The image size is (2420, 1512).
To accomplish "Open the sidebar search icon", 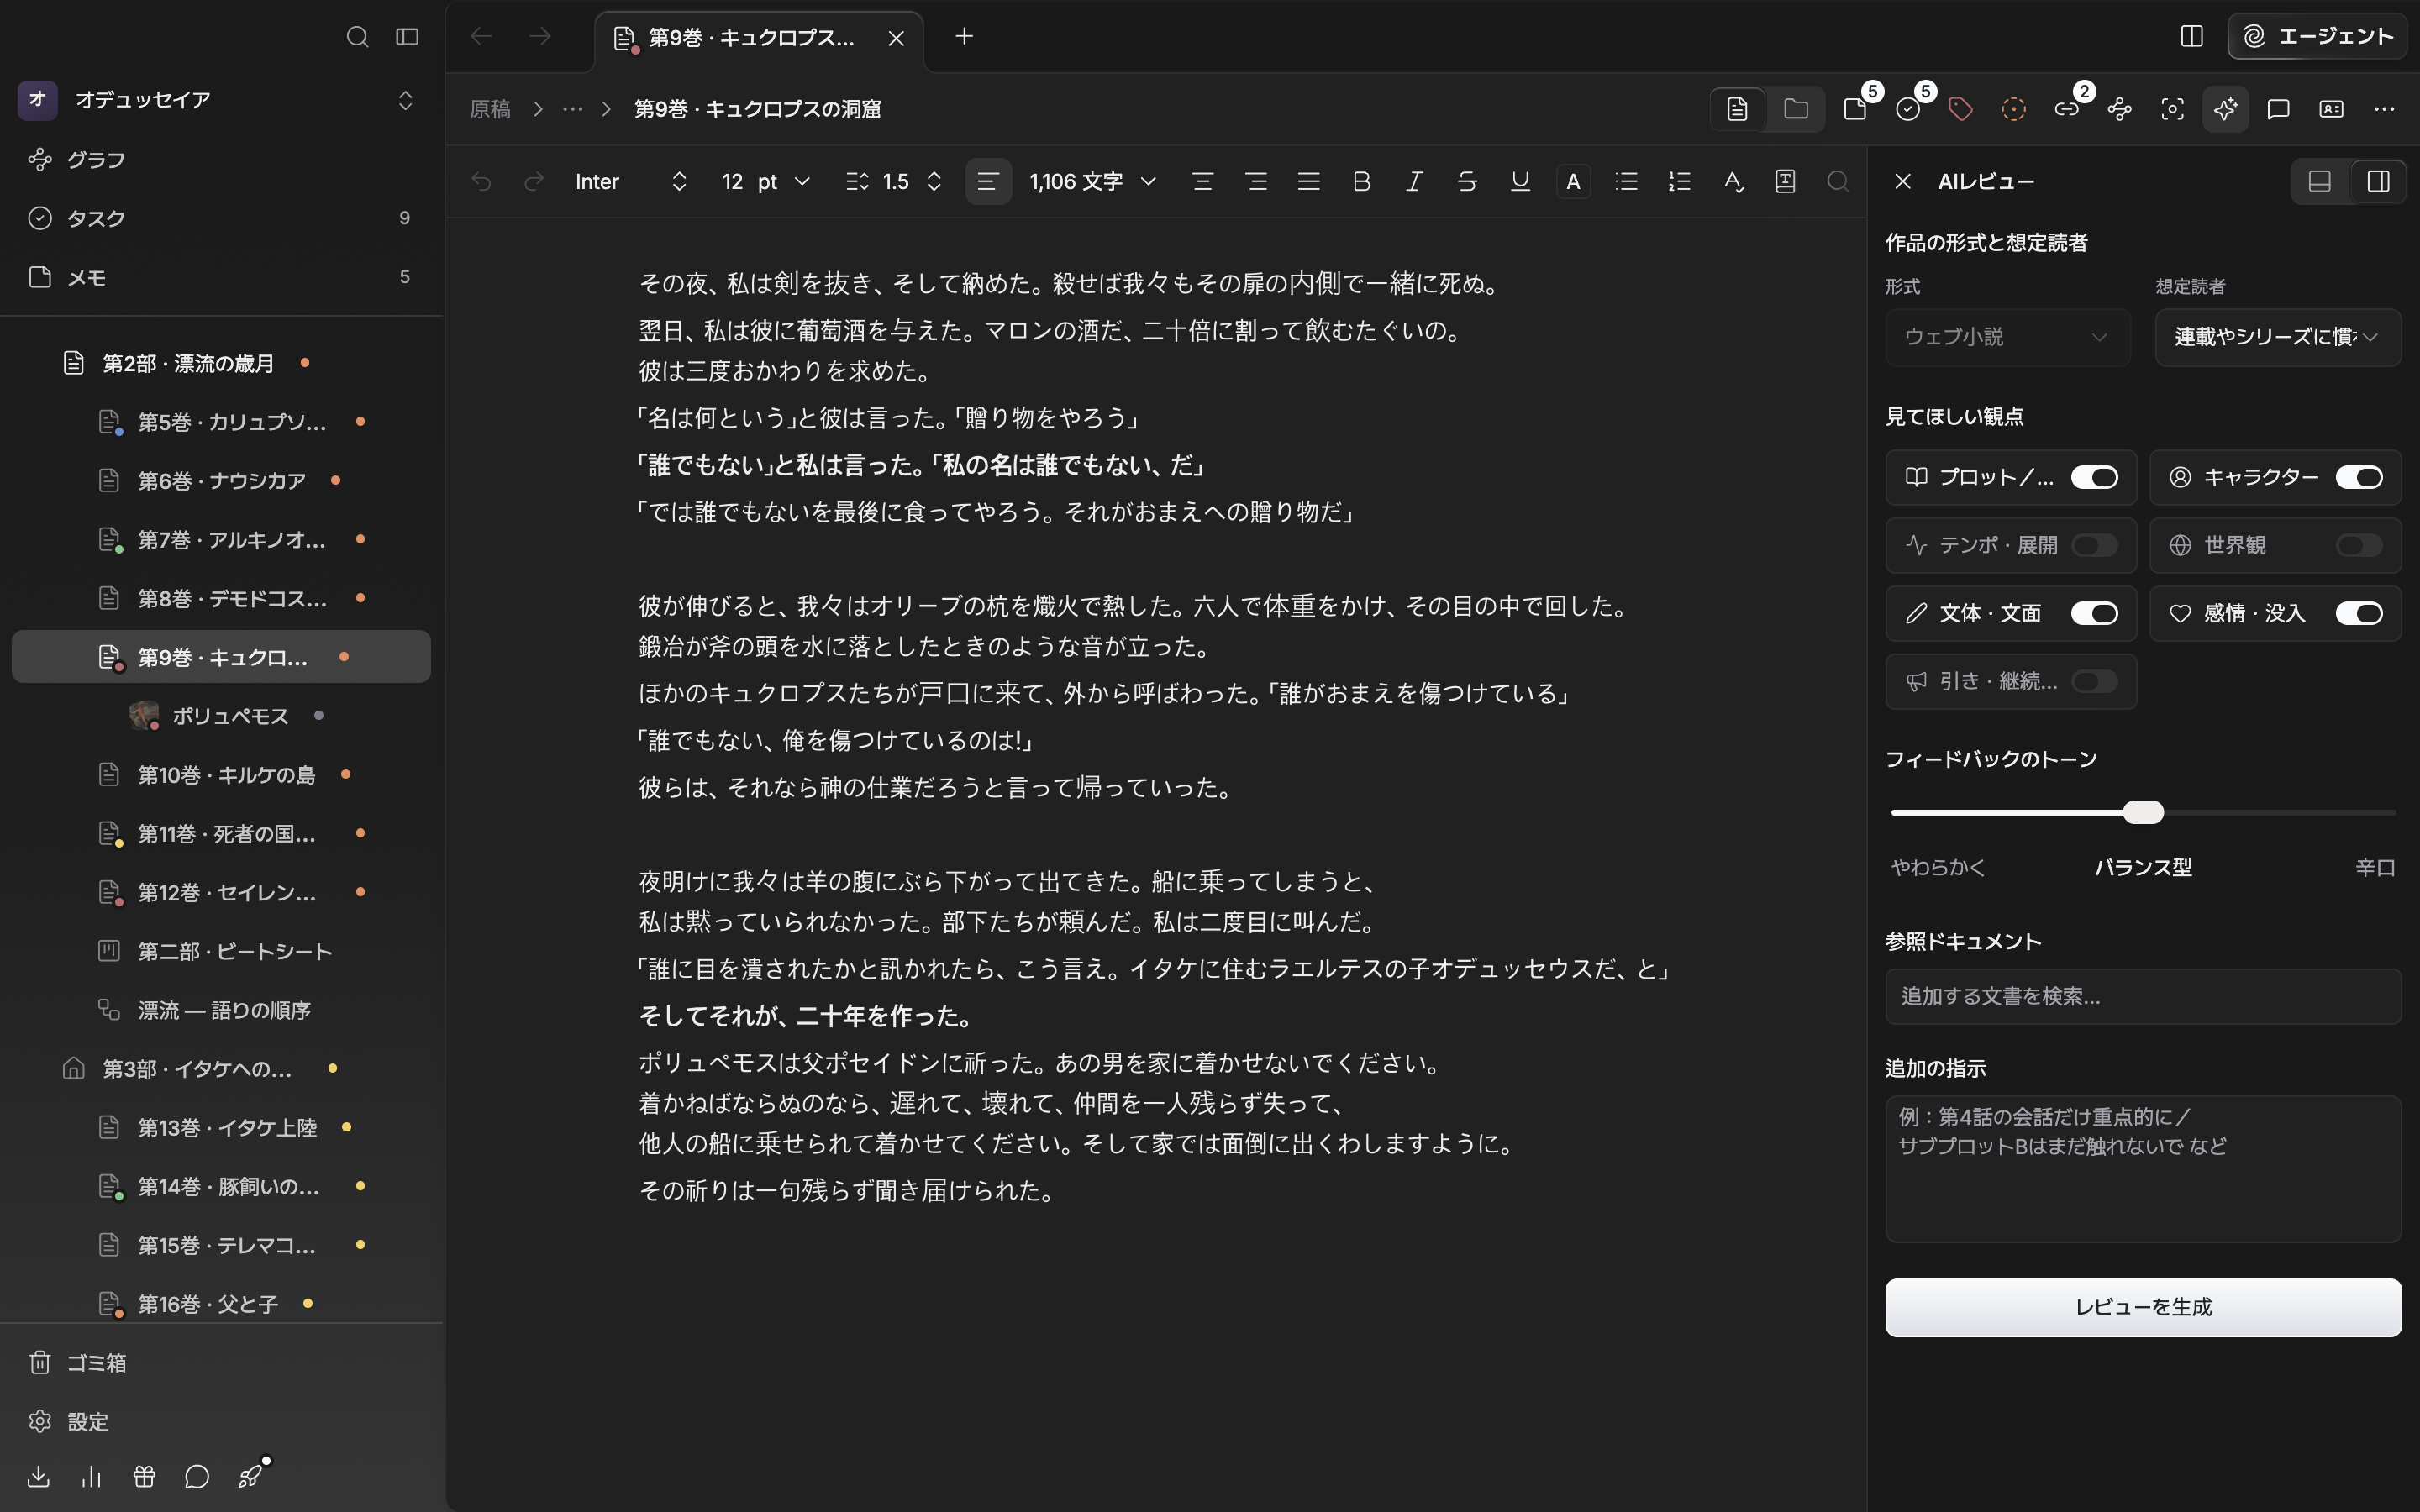I will point(357,37).
